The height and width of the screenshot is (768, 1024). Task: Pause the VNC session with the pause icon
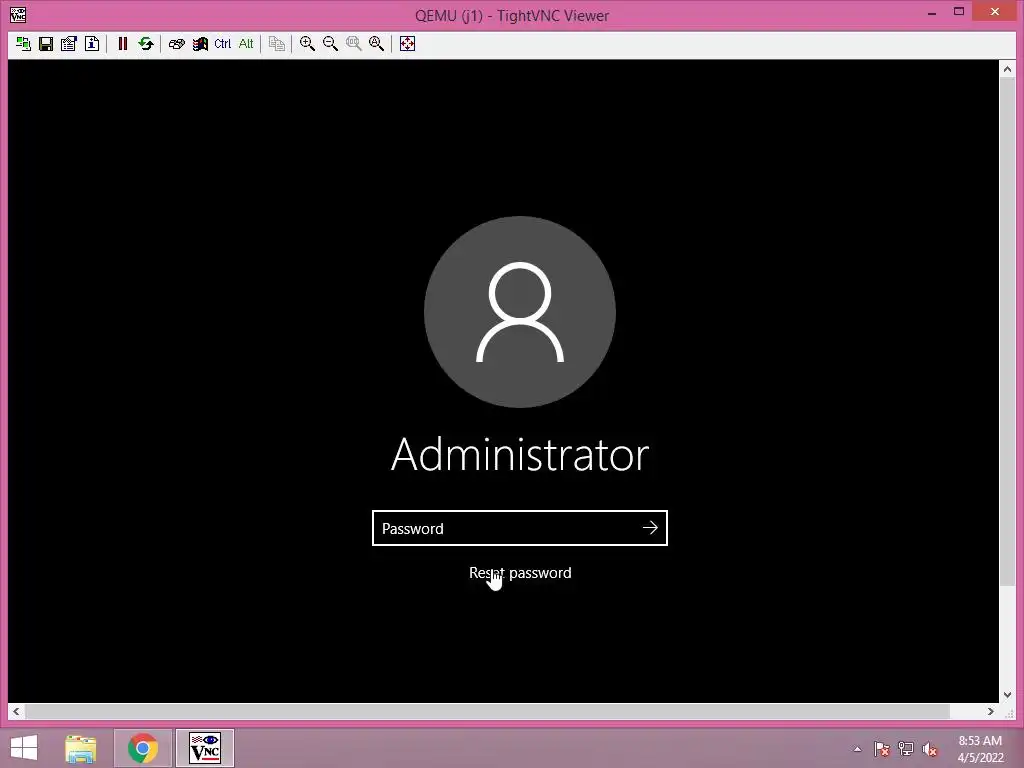pos(122,44)
